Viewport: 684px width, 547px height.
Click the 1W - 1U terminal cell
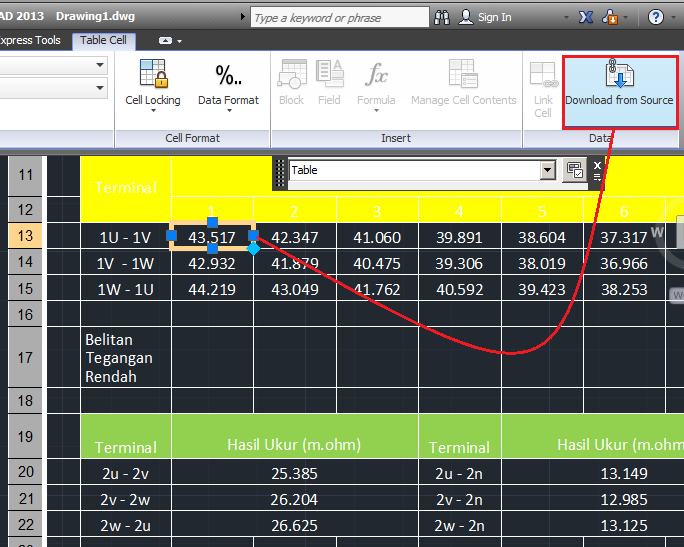(x=126, y=290)
